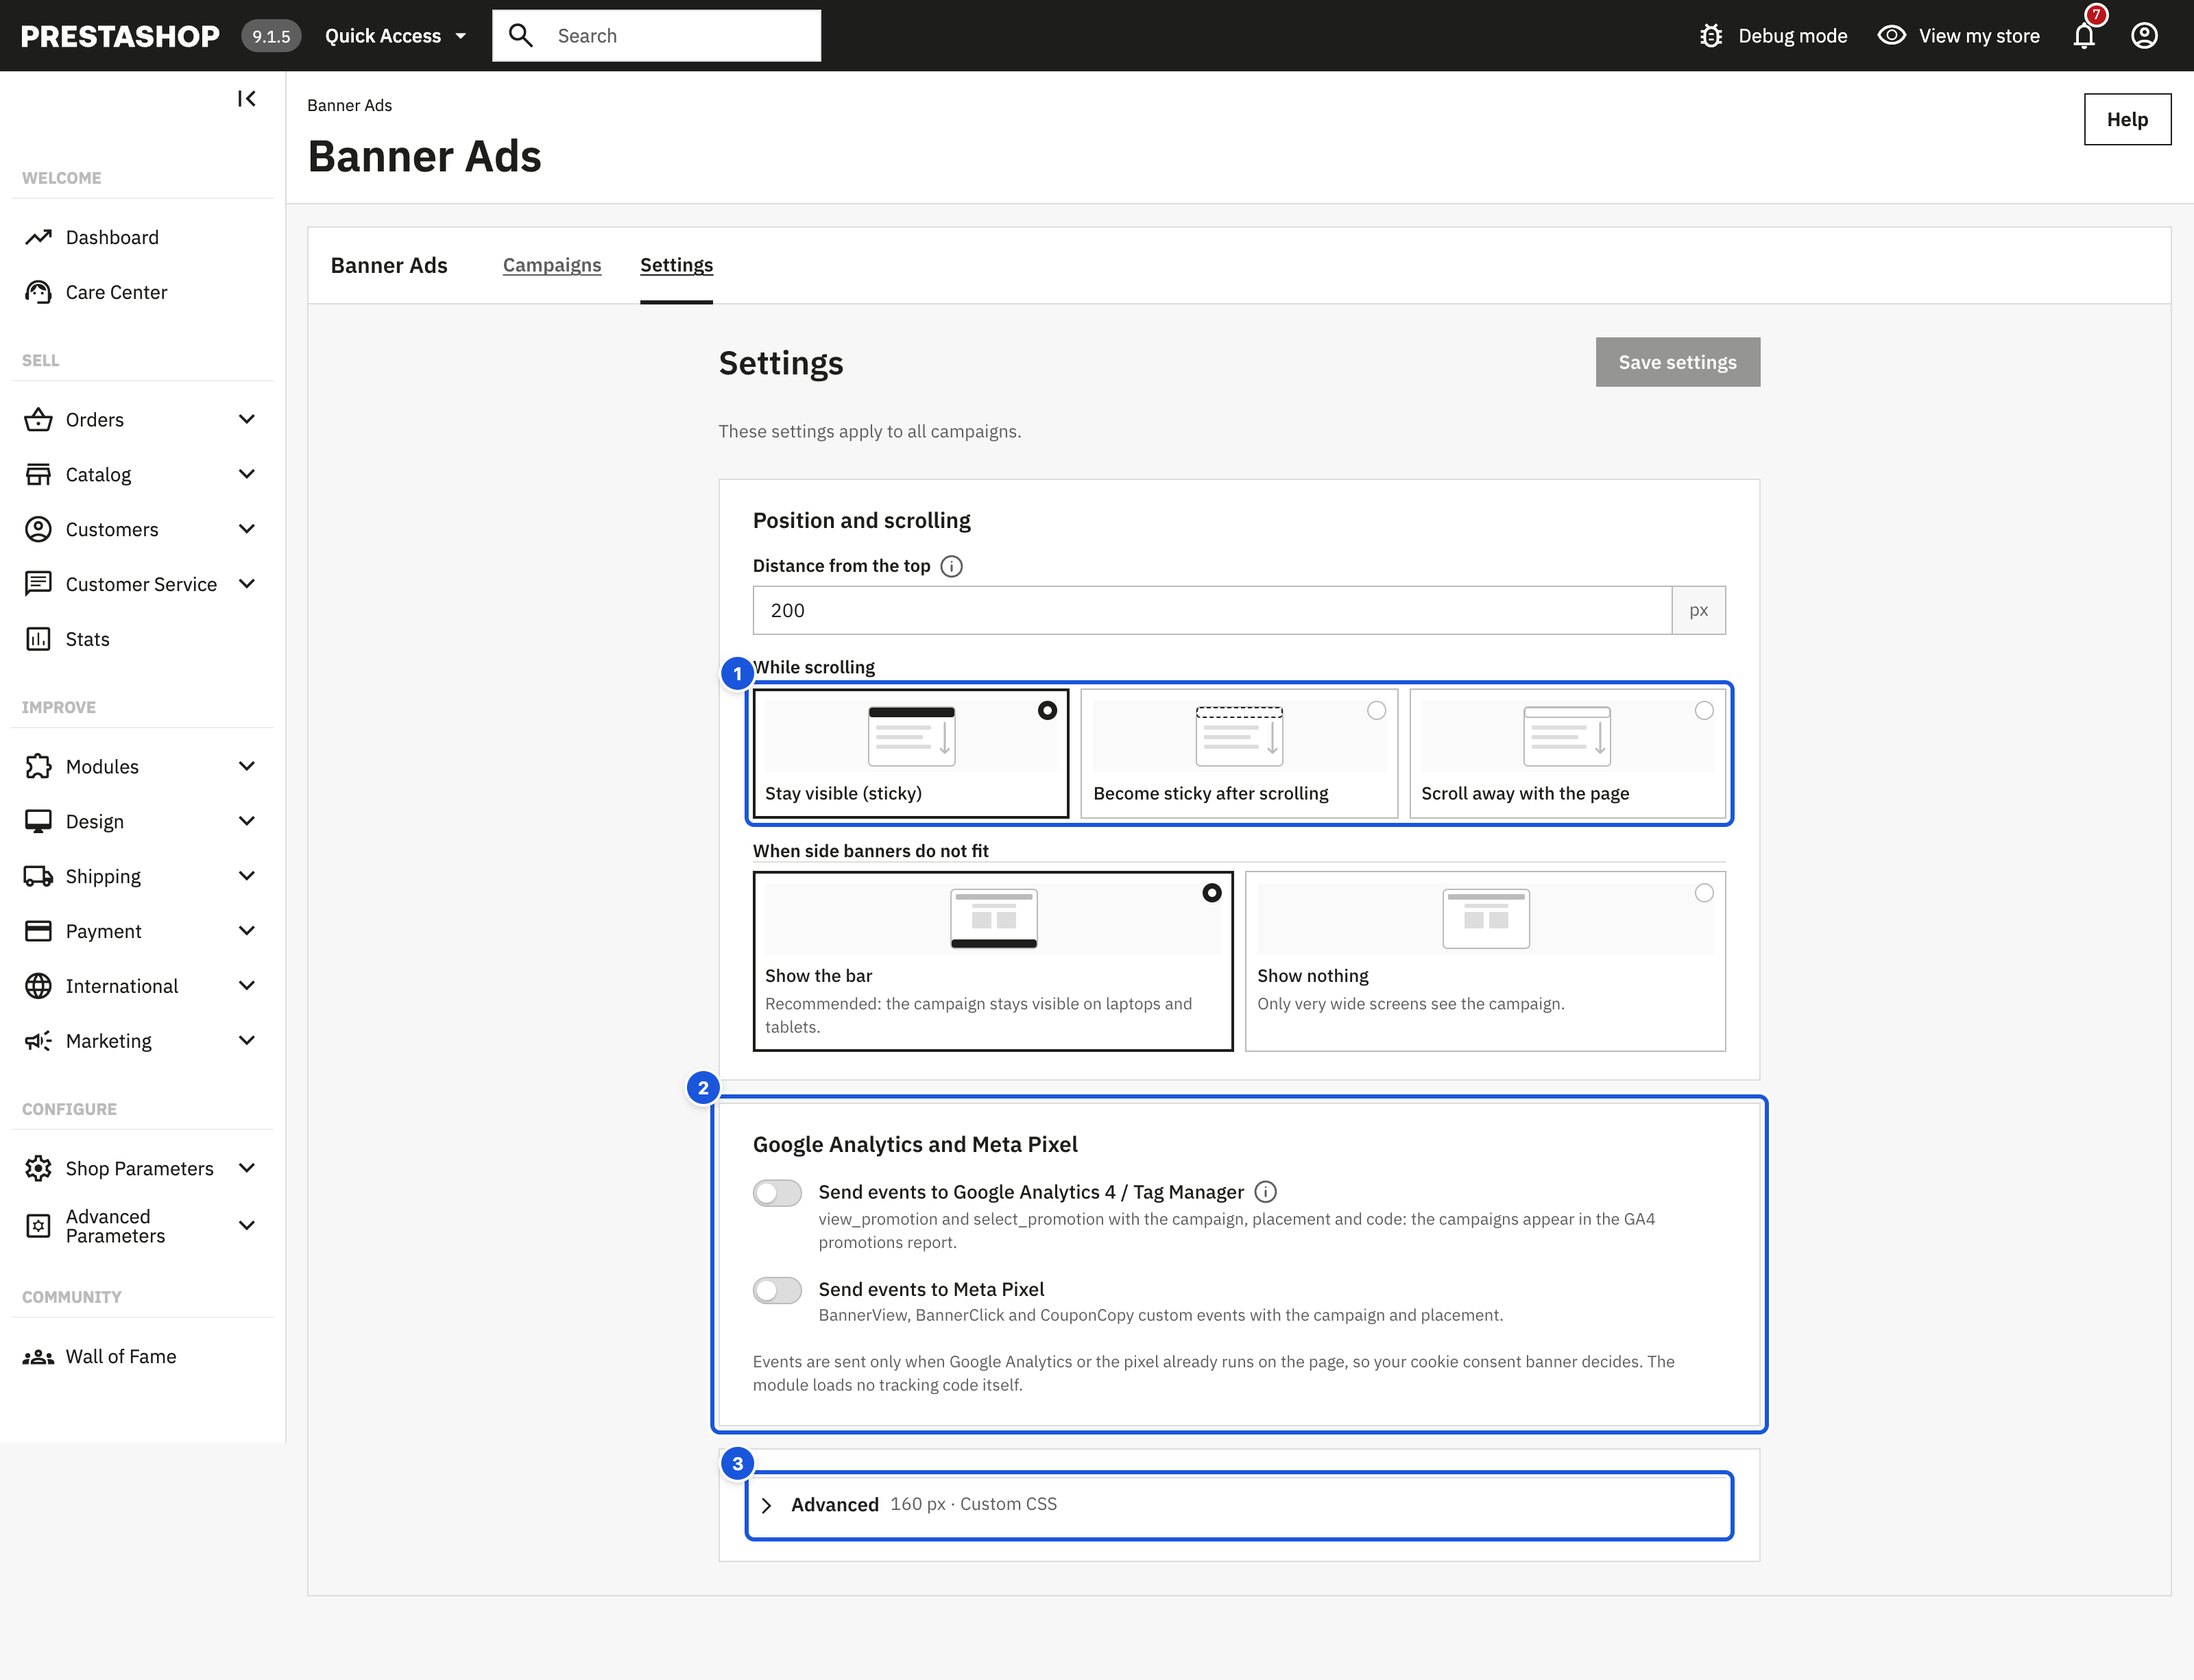2194x1680 pixels.
Task: Expand the International menu chevron
Action: point(247,986)
